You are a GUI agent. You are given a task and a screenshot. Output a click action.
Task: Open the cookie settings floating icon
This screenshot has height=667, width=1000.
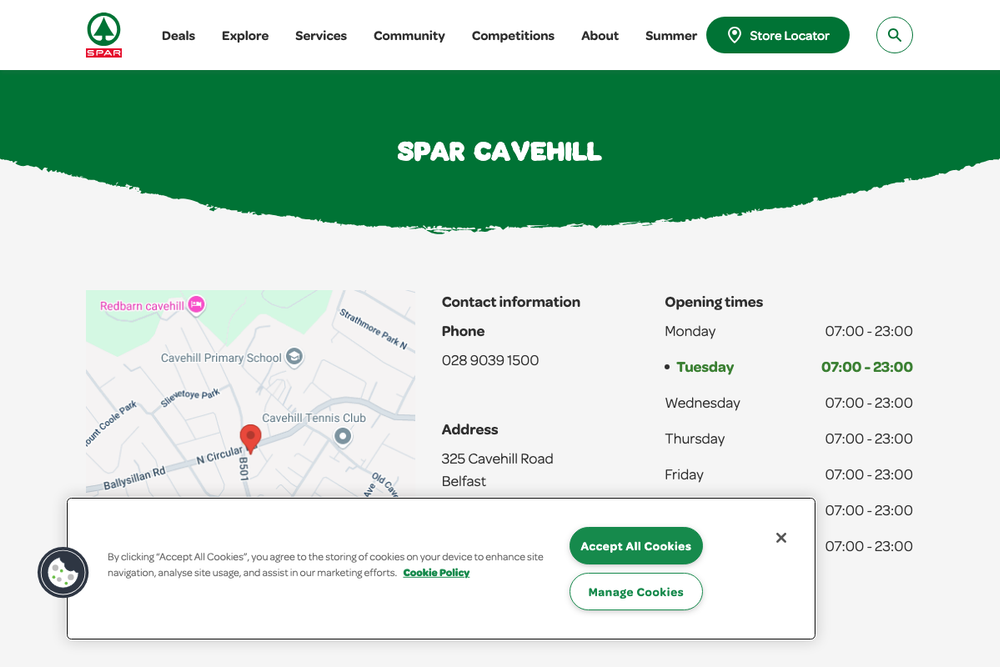(x=62, y=572)
